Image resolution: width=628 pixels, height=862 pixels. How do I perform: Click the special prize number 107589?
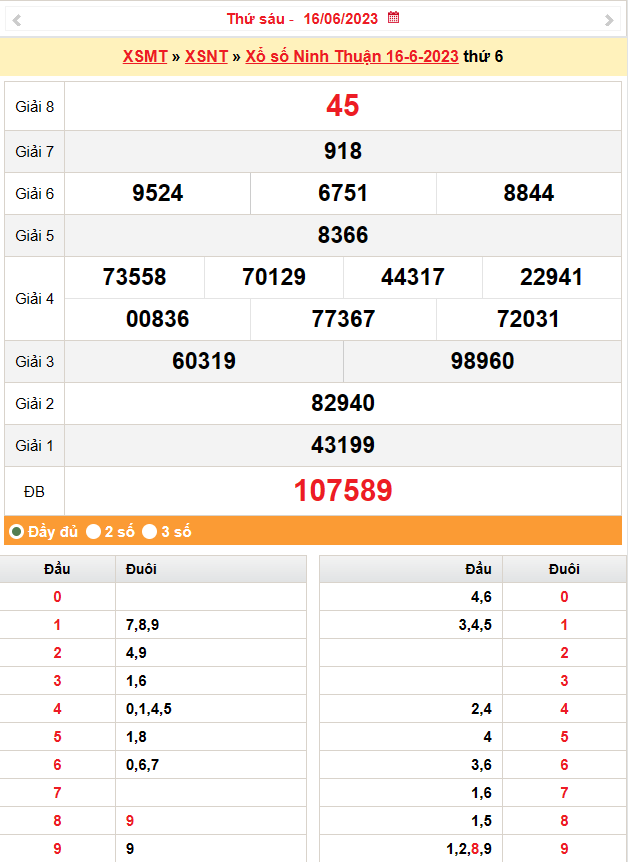pyautogui.click(x=342, y=491)
